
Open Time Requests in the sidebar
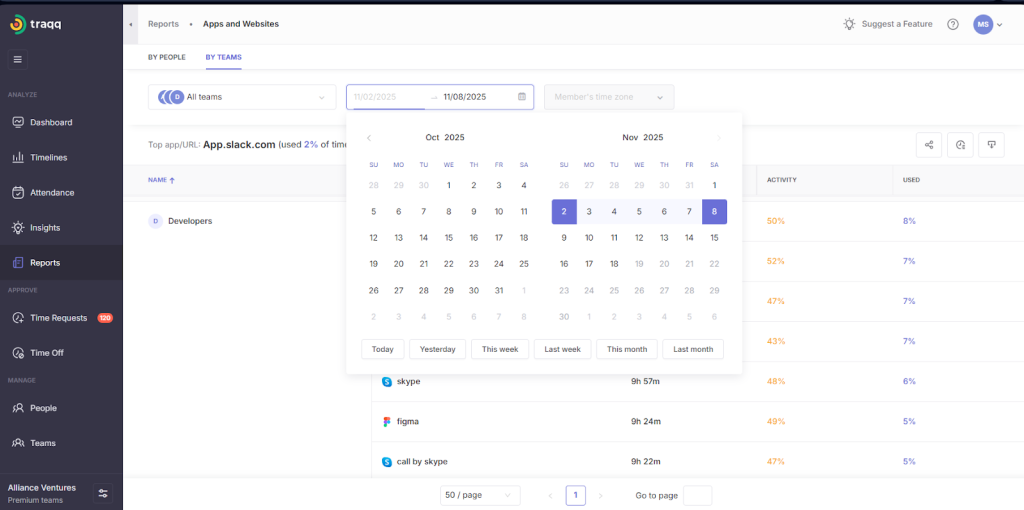(x=58, y=318)
